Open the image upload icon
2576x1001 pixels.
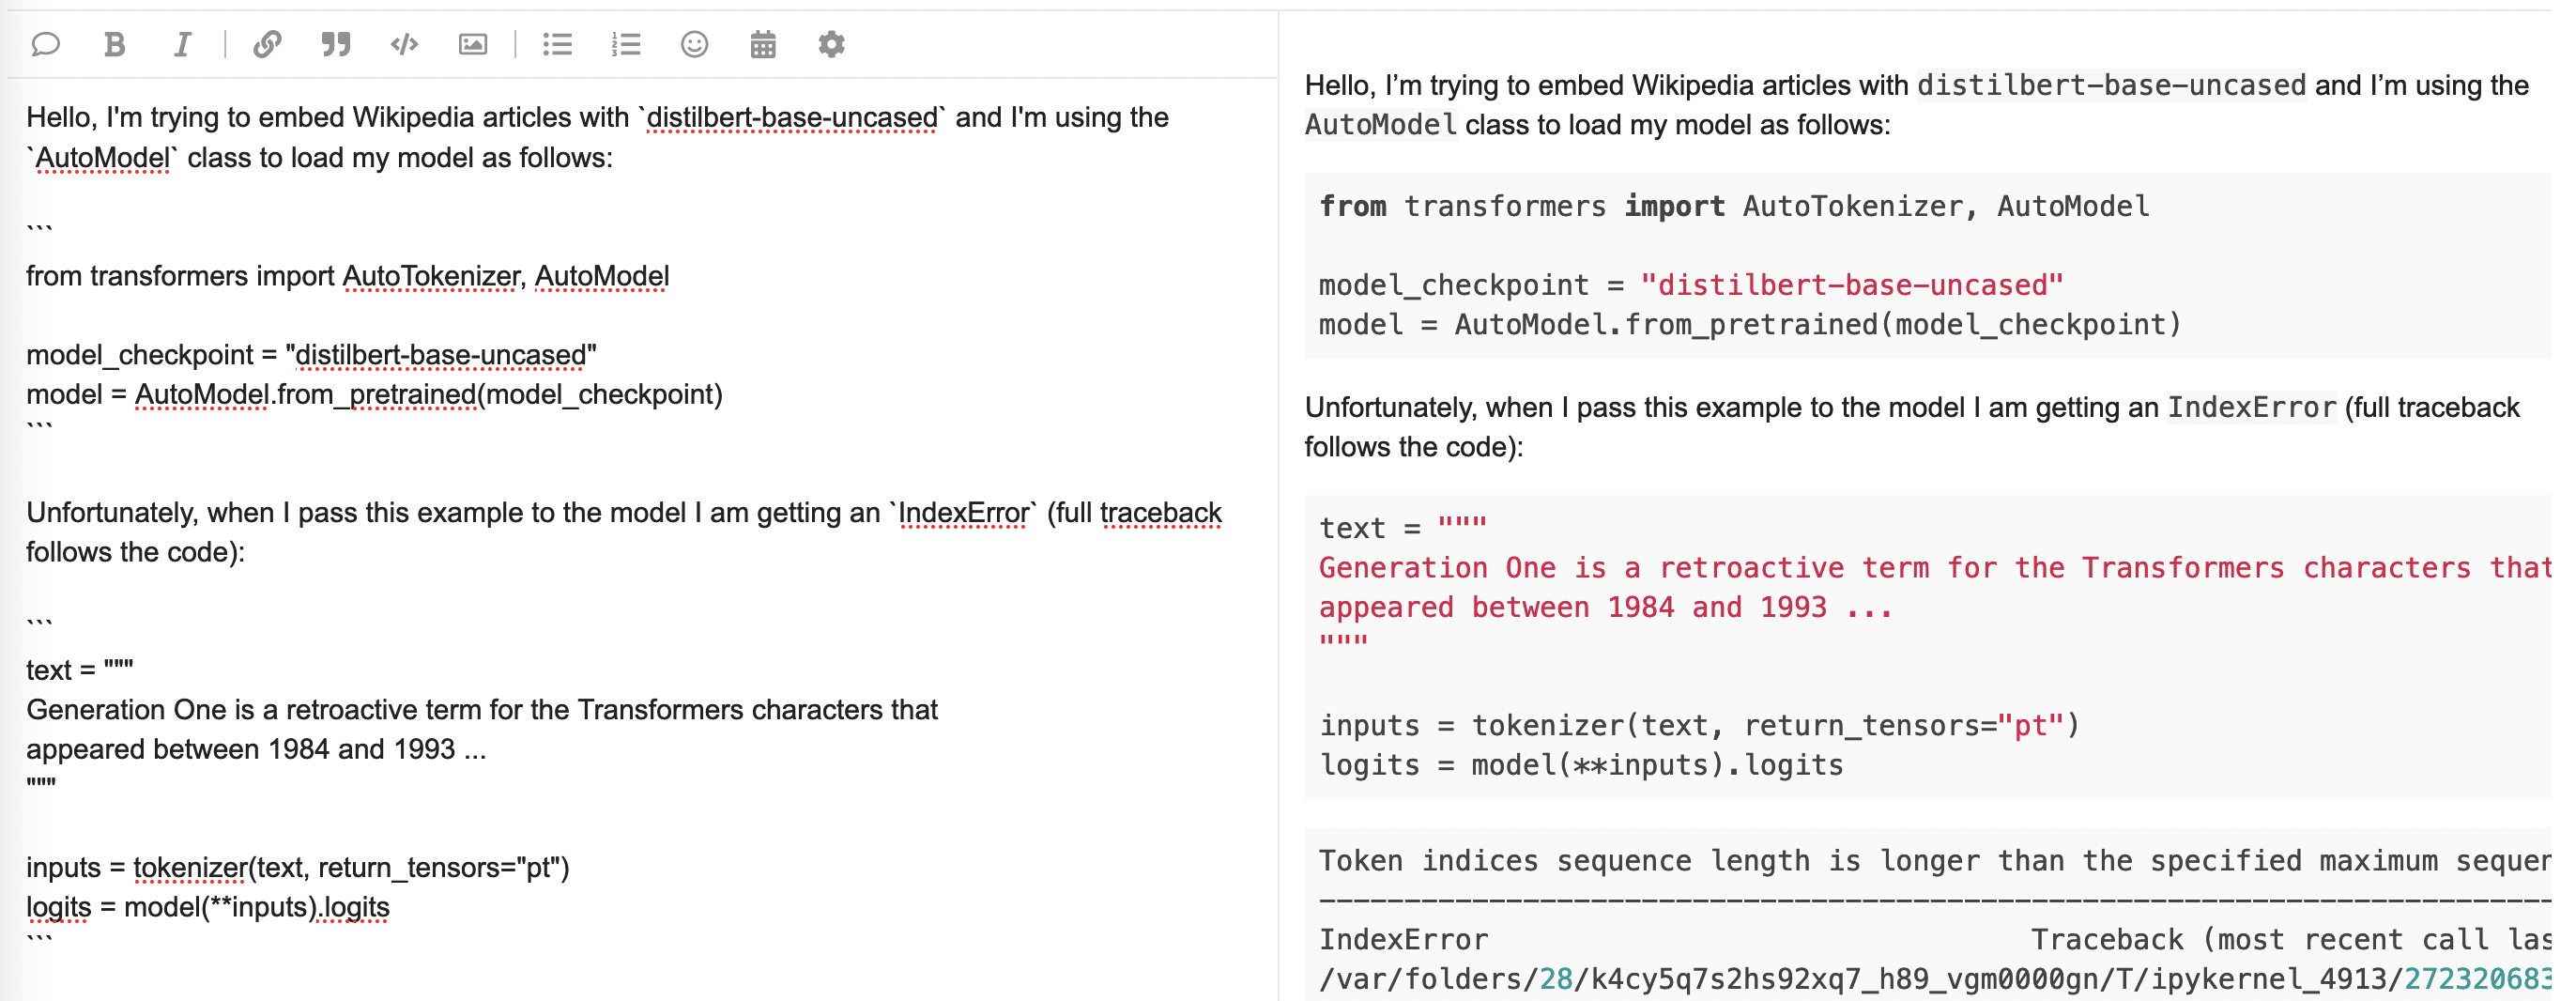pyautogui.click(x=473, y=44)
